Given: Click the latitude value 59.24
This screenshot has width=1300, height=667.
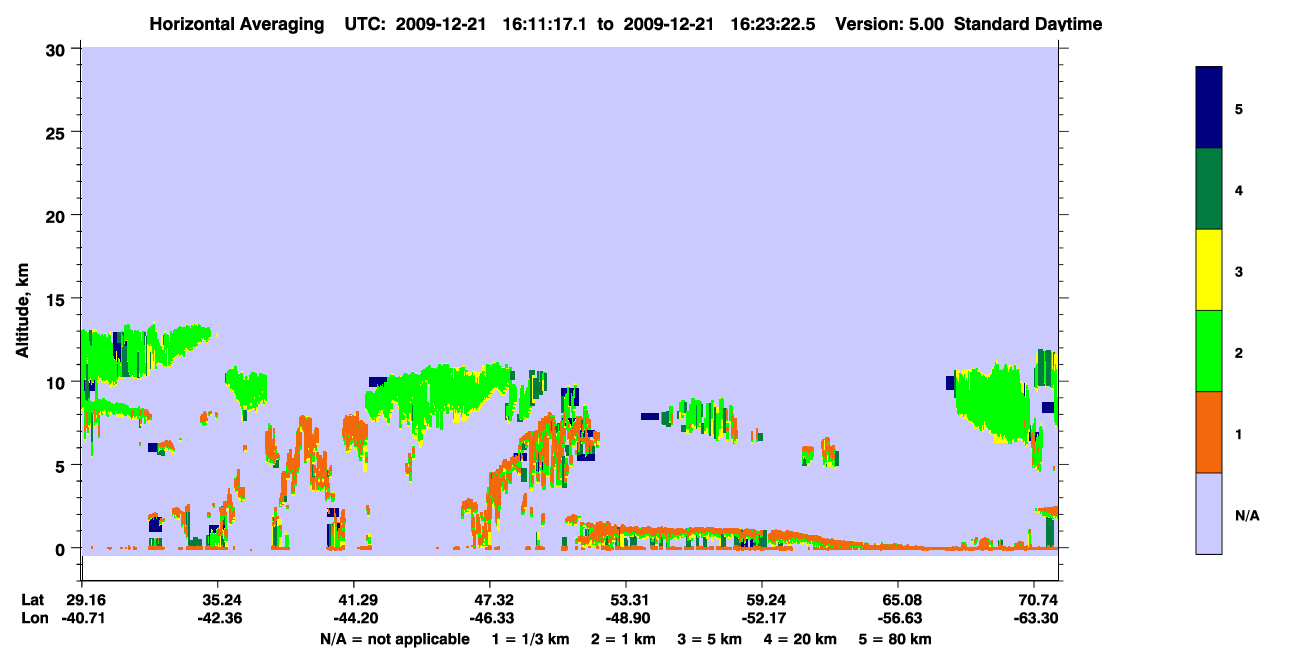Looking at the screenshot, I should pyautogui.click(x=762, y=600).
